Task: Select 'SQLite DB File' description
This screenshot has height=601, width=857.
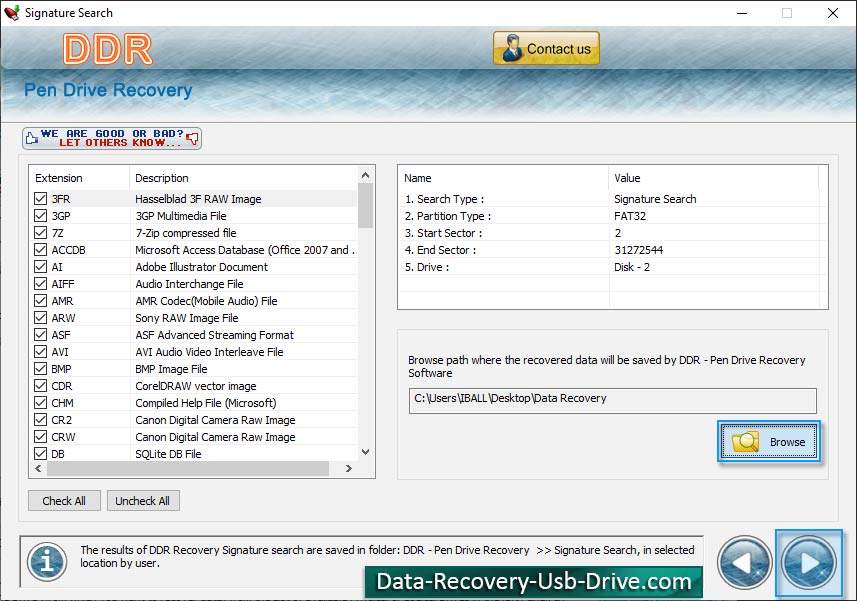Action: (168, 453)
